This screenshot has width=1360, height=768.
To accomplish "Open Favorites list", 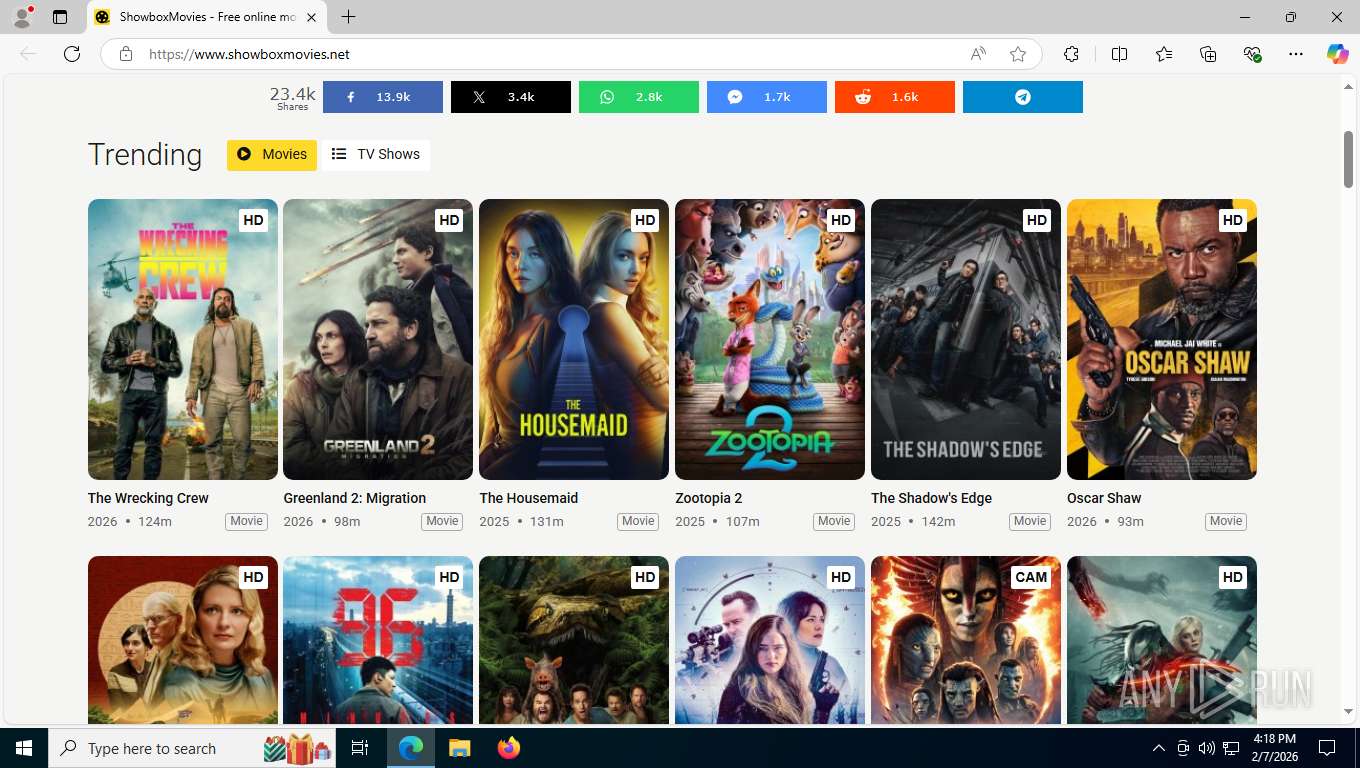I will [x=1164, y=54].
